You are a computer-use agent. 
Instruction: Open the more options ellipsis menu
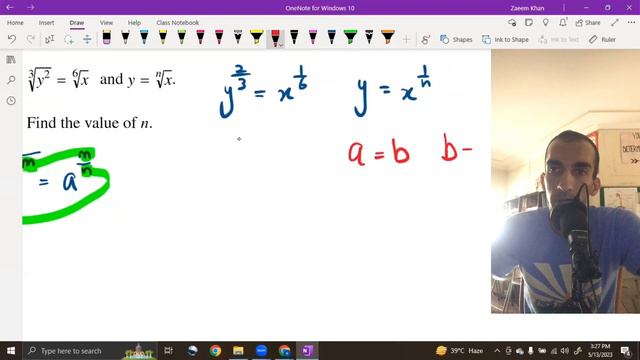tap(631, 23)
